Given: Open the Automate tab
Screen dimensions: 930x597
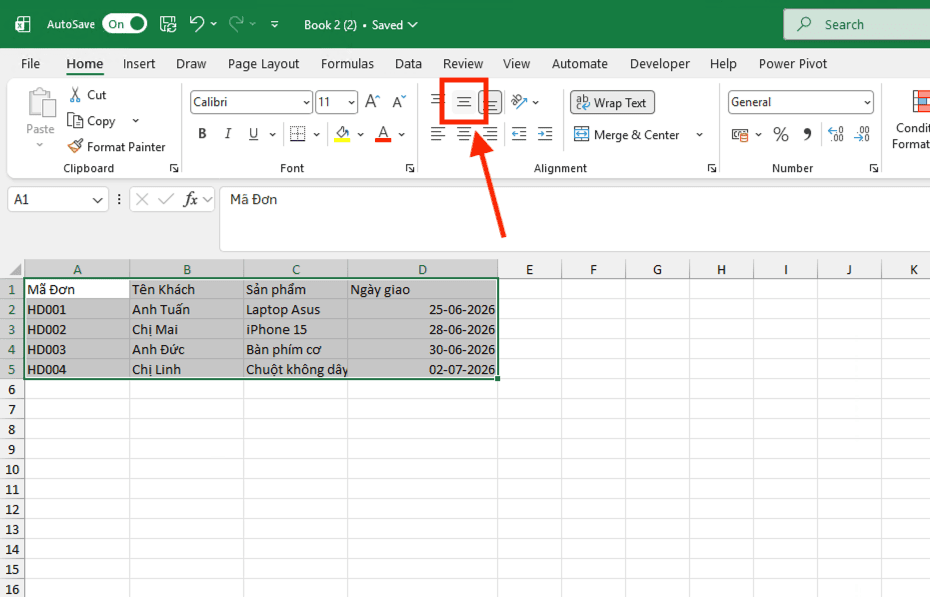Looking at the screenshot, I should 579,63.
